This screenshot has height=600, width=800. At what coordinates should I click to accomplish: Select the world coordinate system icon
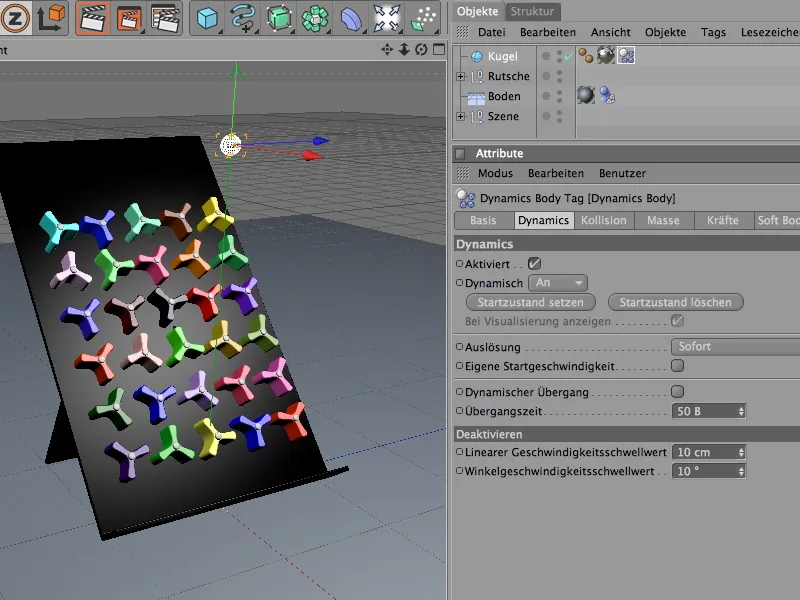50,18
